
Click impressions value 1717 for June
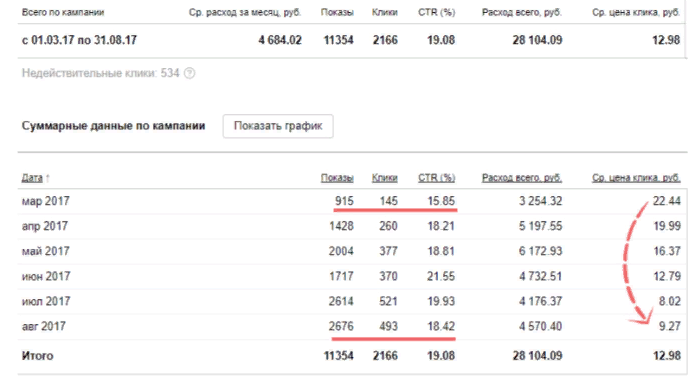(341, 276)
